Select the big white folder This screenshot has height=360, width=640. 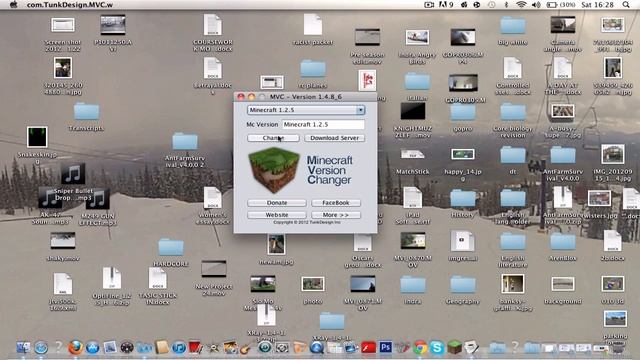(513, 31)
